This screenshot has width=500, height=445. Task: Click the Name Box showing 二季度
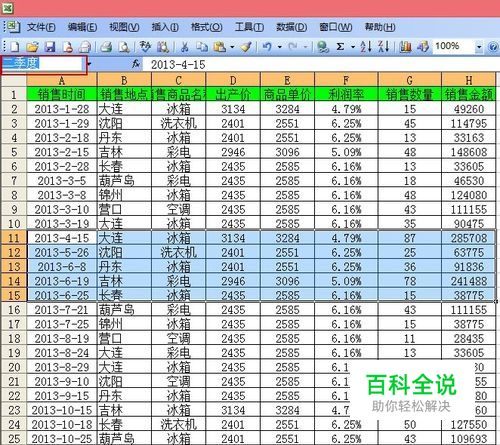click(43, 64)
